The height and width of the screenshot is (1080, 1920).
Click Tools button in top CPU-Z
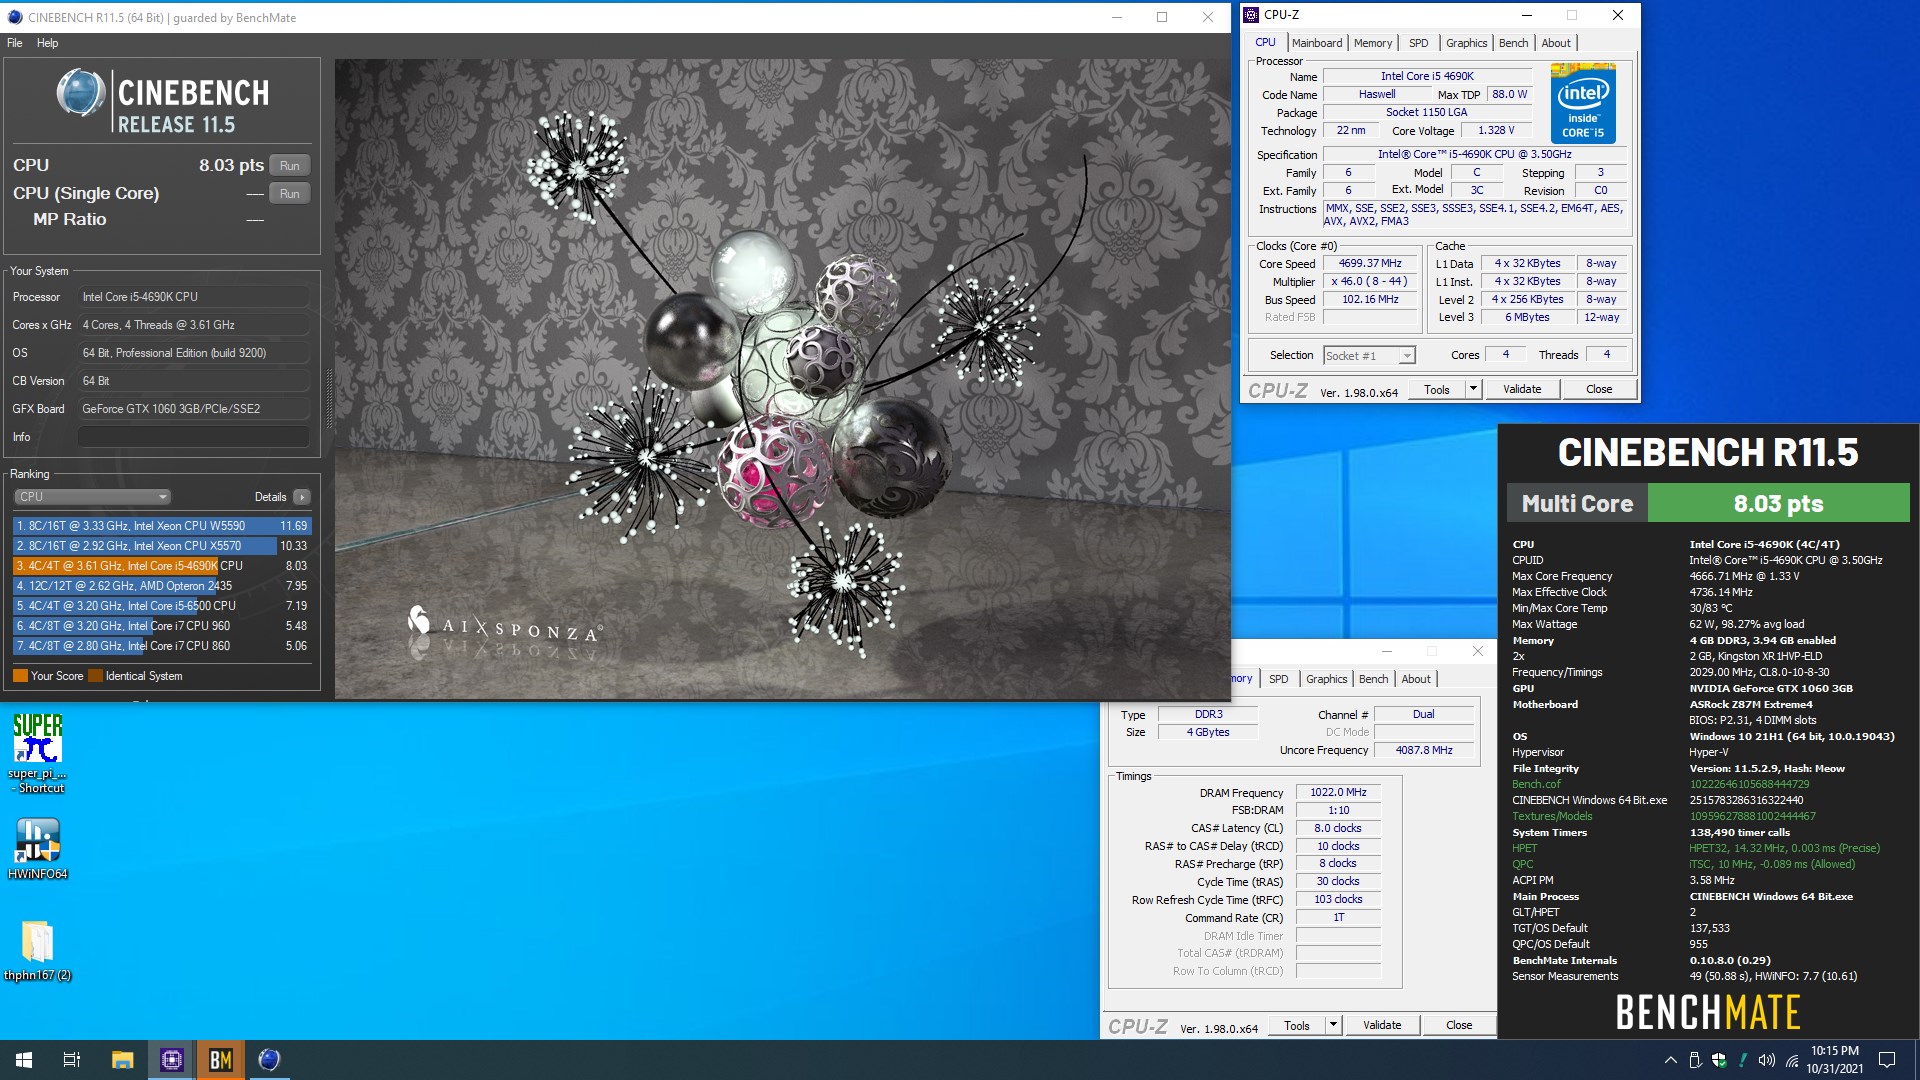(x=1437, y=389)
